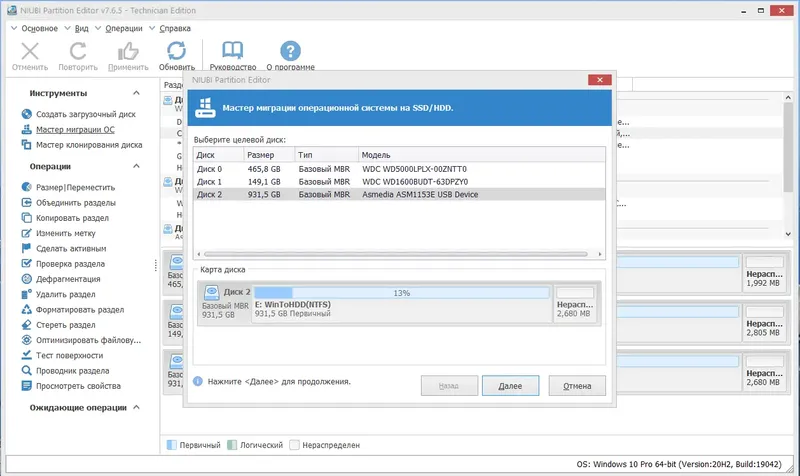The height and width of the screenshot is (476, 800).
Task: Select Диск 0 row in target list
Action: pos(399,169)
